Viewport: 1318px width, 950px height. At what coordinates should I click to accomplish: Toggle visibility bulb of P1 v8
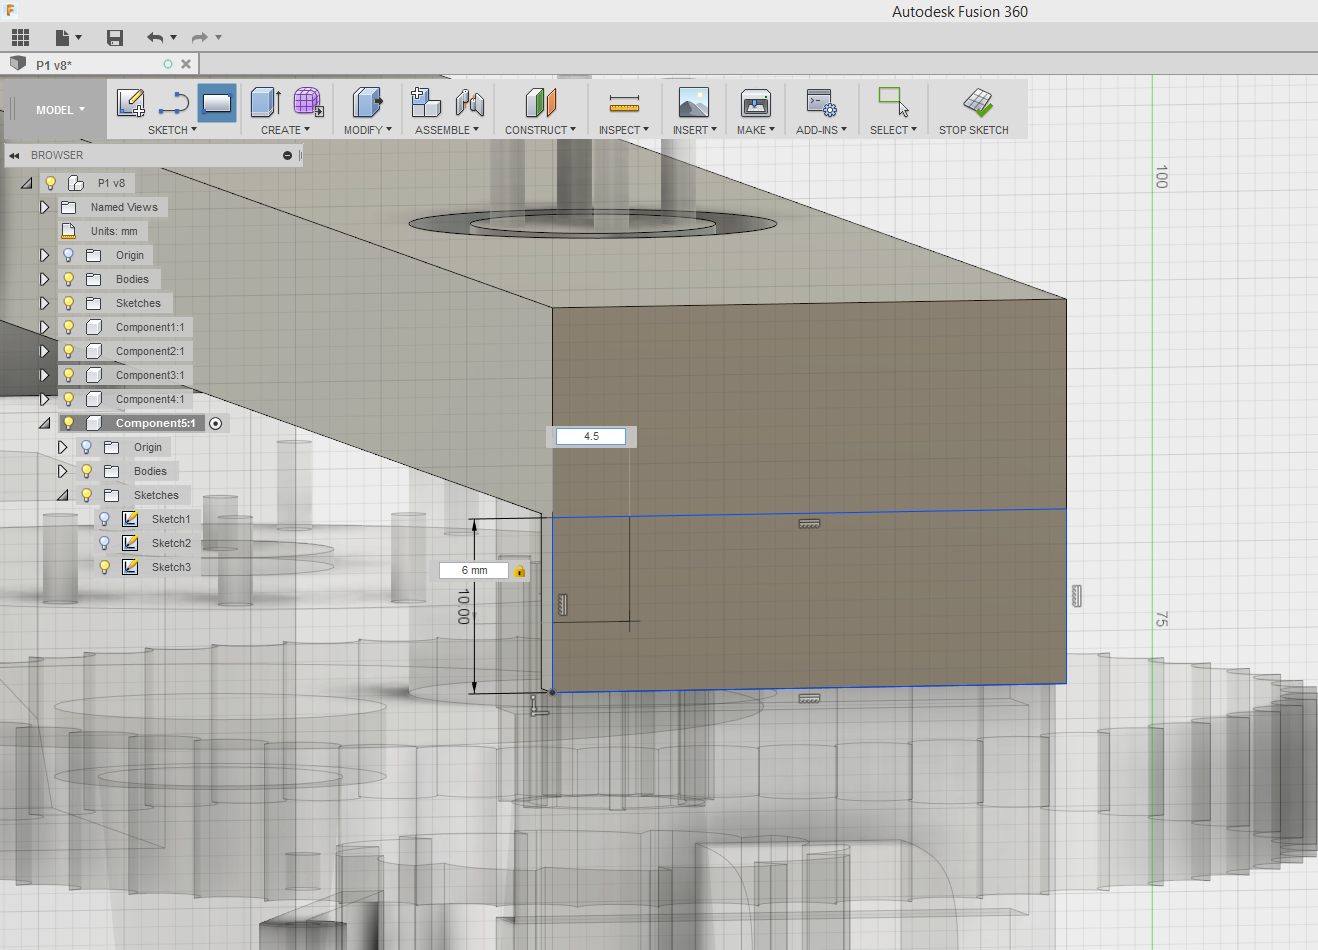point(51,183)
